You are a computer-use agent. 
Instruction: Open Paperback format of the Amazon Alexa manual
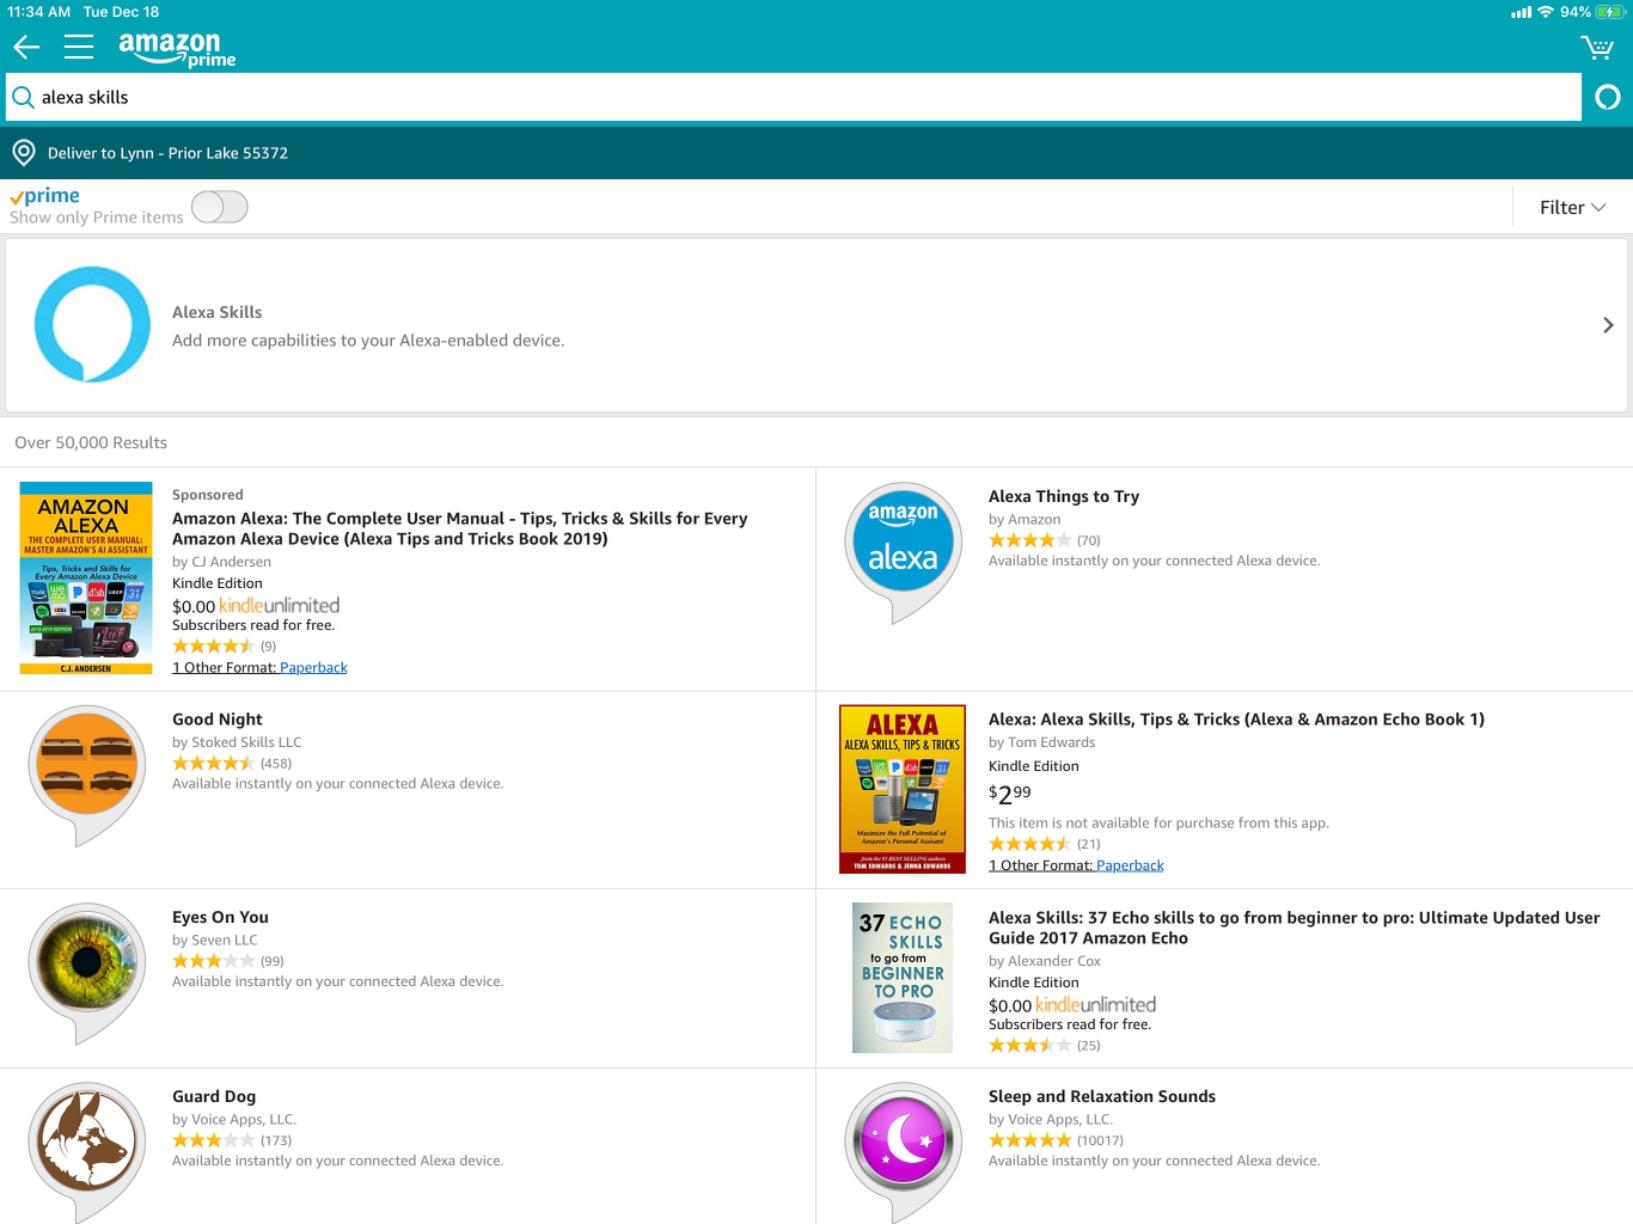click(313, 667)
